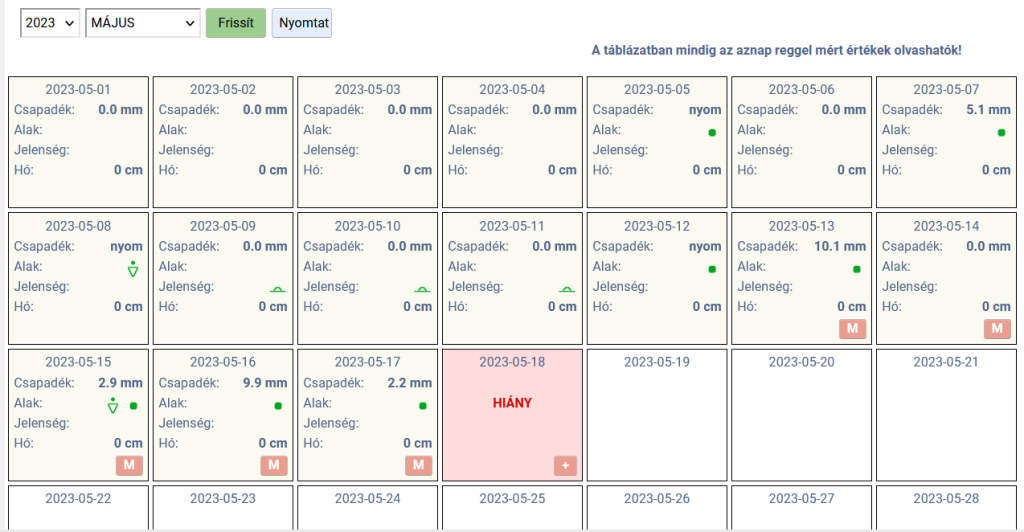Select the 2023-05-01 day cell
Image resolution: width=1024 pixels, height=532 pixels.
78,142
